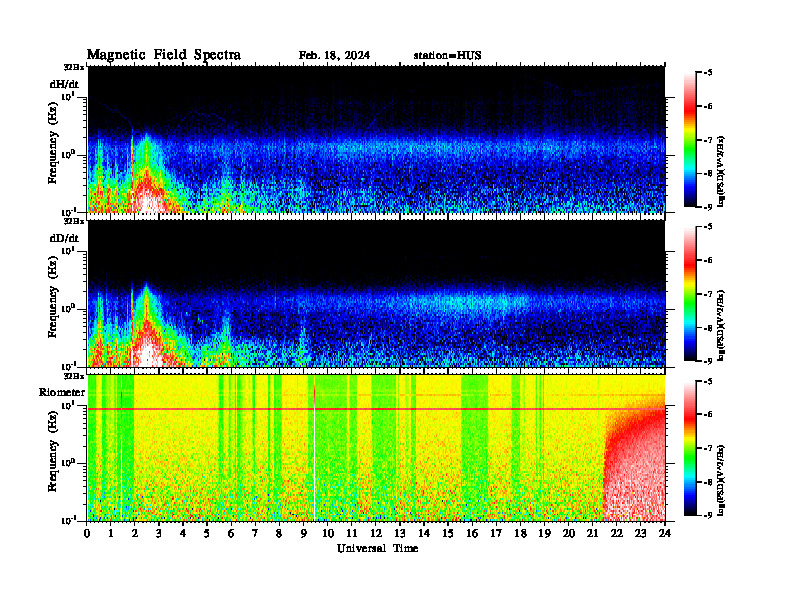Click hour "24" on the time axis
The height and width of the screenshot is (612, 792).
click(x=665, y=533)
